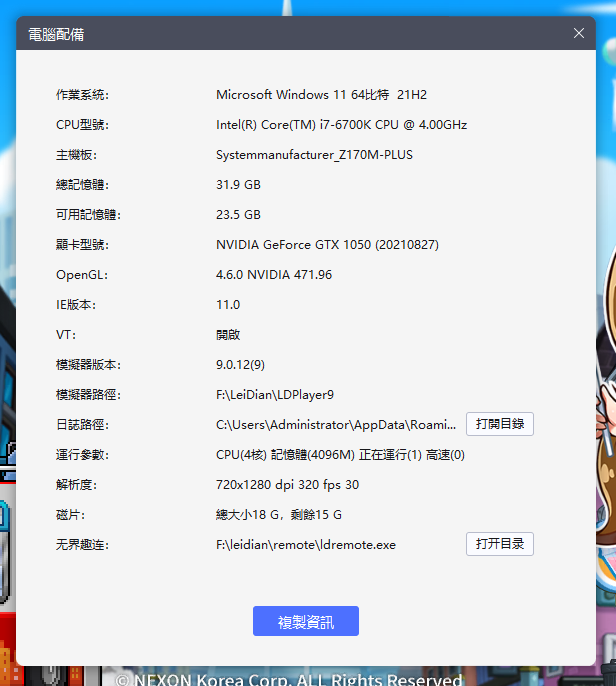Image resolution: width=616 pixels, height=686 pixels.
Task: Click the 電腦配備 dialog title text
Action: (56, 34)
